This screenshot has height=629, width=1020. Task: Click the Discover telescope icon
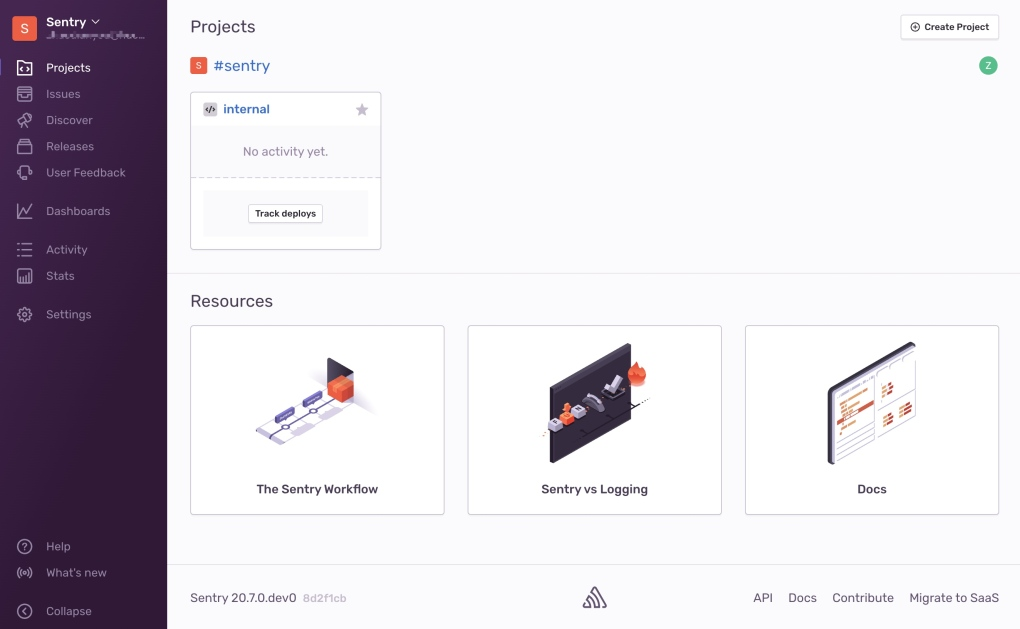coord(25,120)
